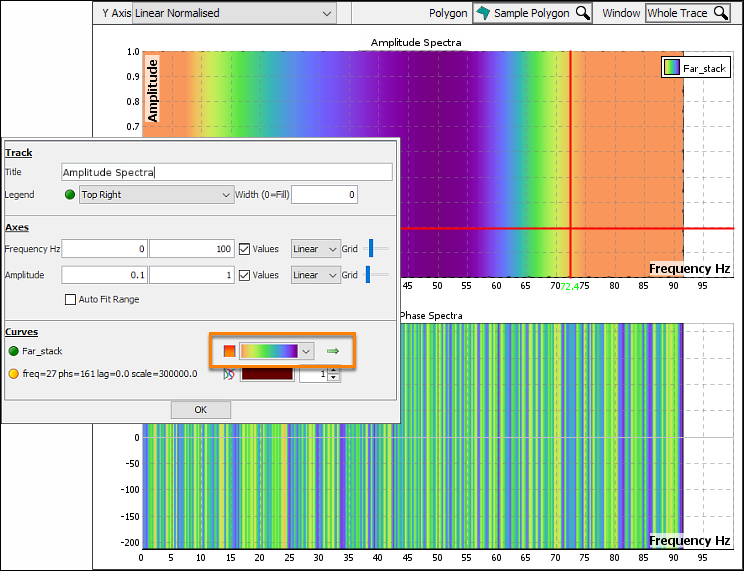Open the Y Axis Linear Normalised dropdown
The height and width of the screenshot is (571, 744).
[x=234, y=13]
